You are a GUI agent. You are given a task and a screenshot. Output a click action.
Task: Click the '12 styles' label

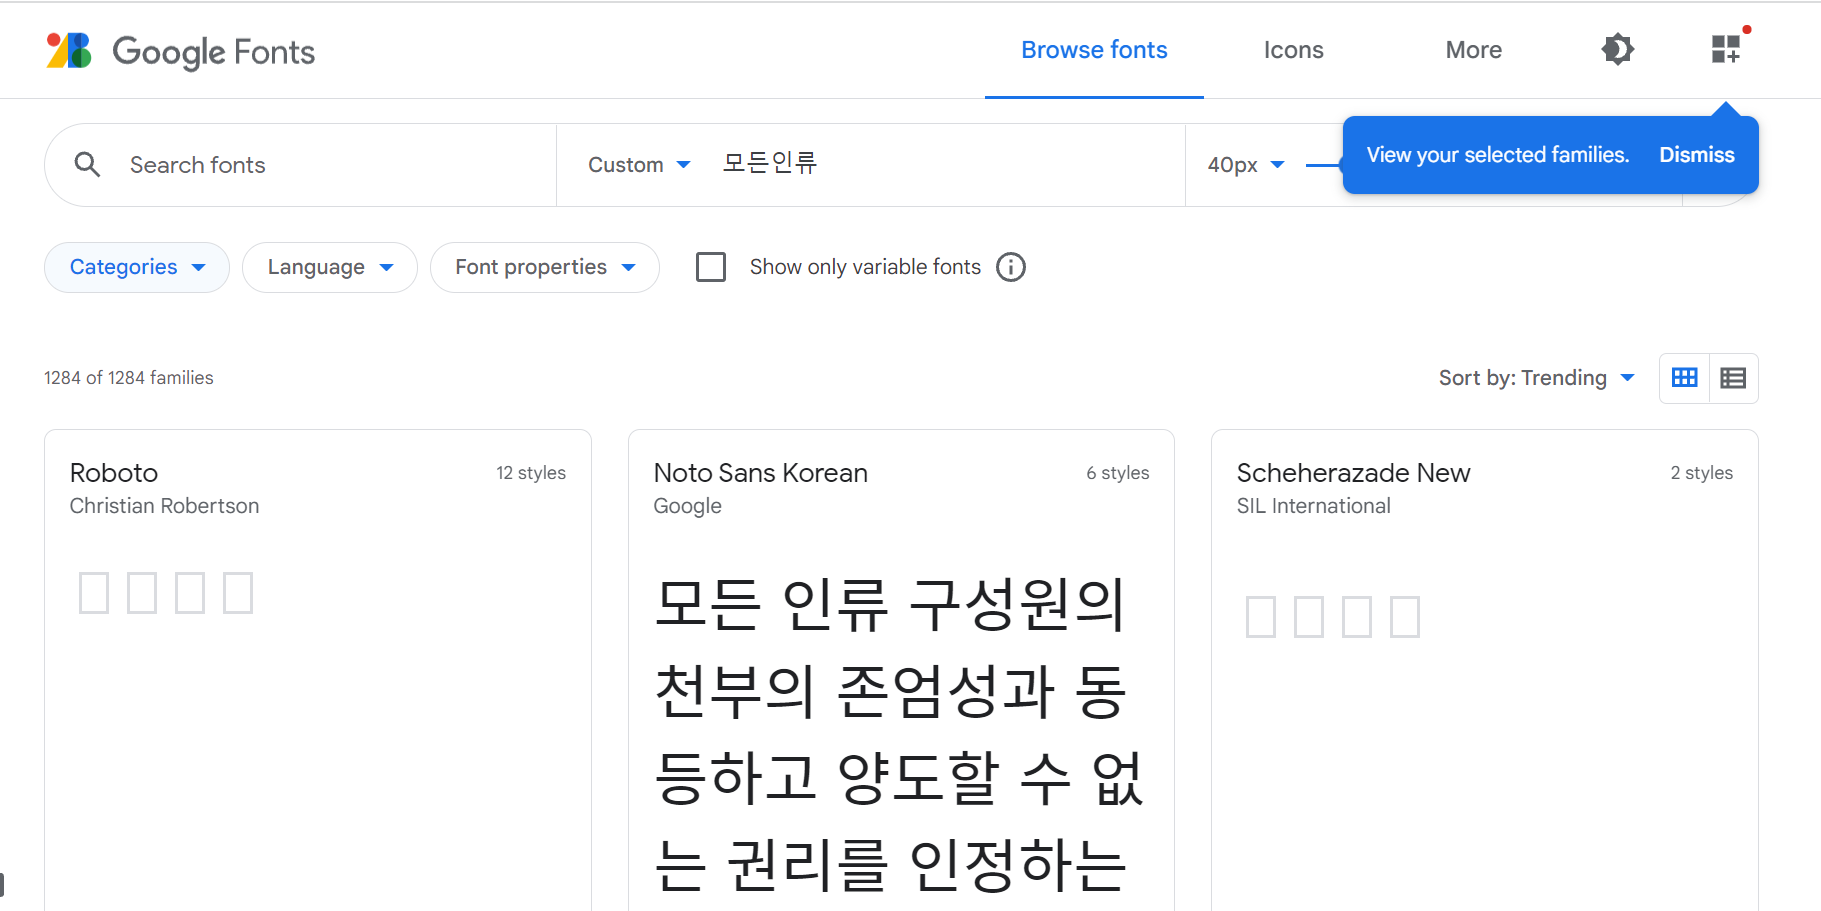pos(531,473)
